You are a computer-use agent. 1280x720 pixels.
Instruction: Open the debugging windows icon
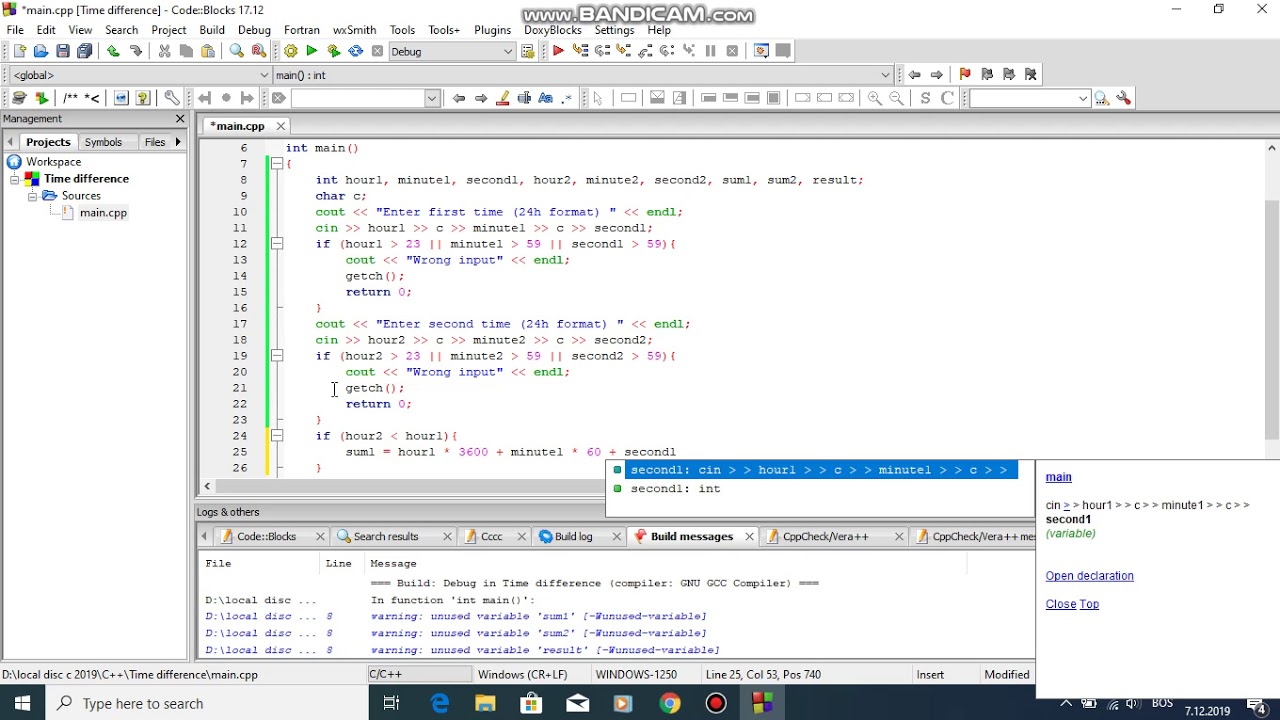tap(761, 51)
